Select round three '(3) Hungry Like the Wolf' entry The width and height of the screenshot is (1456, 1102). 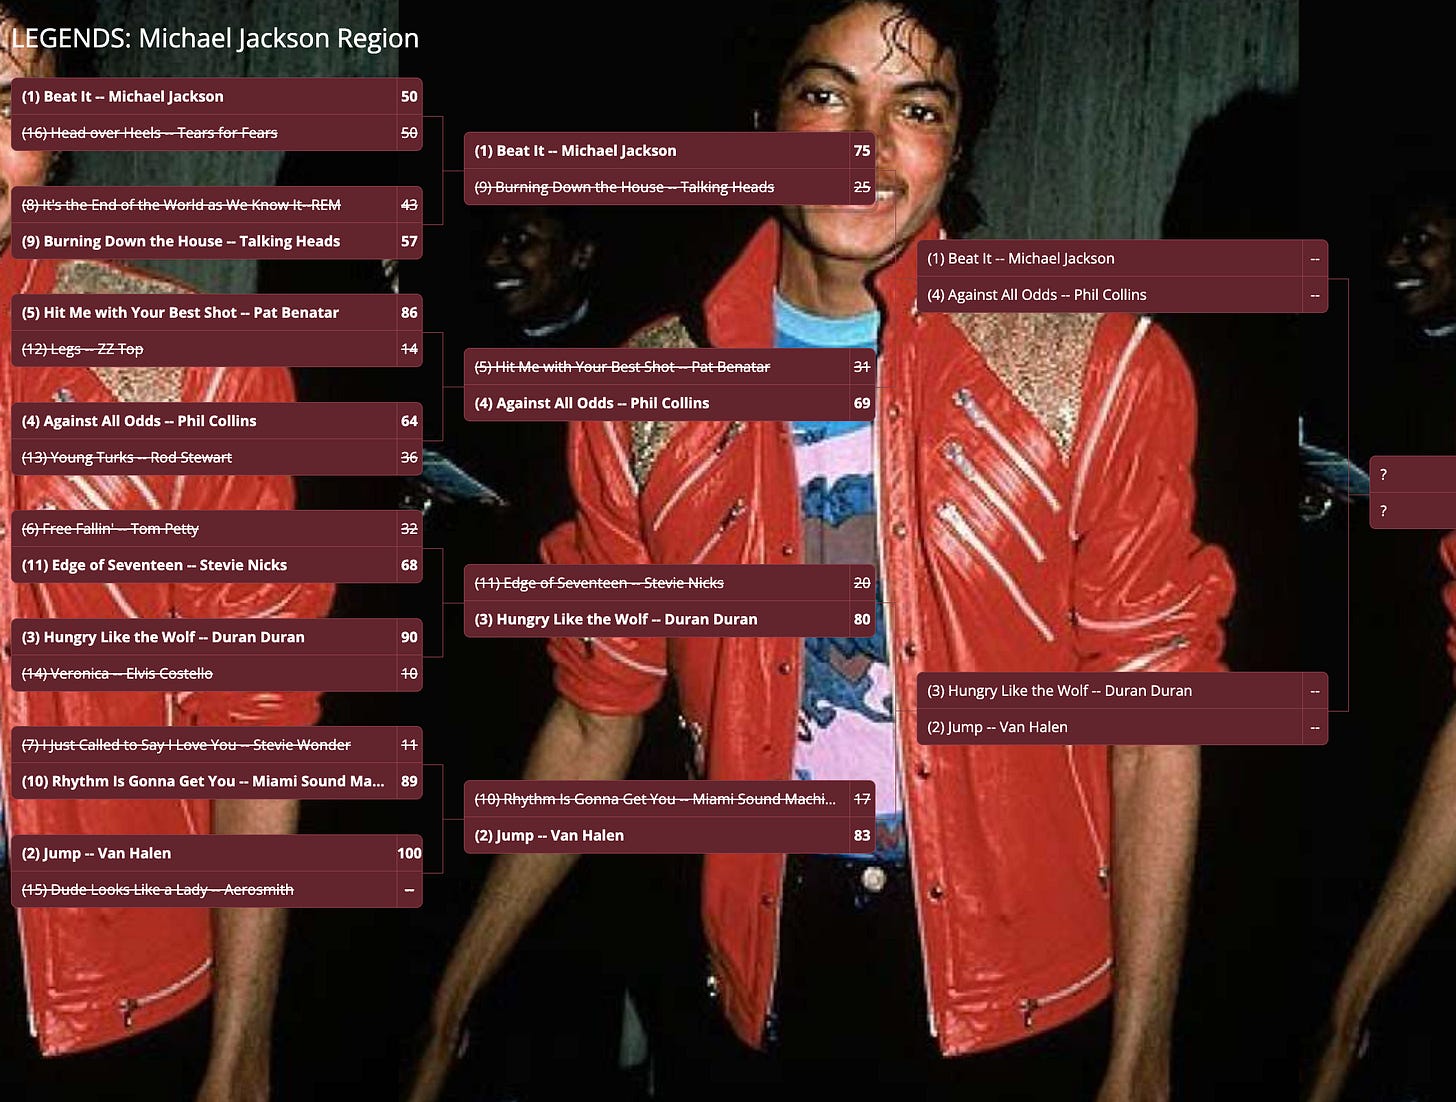tap(1123, 691)
